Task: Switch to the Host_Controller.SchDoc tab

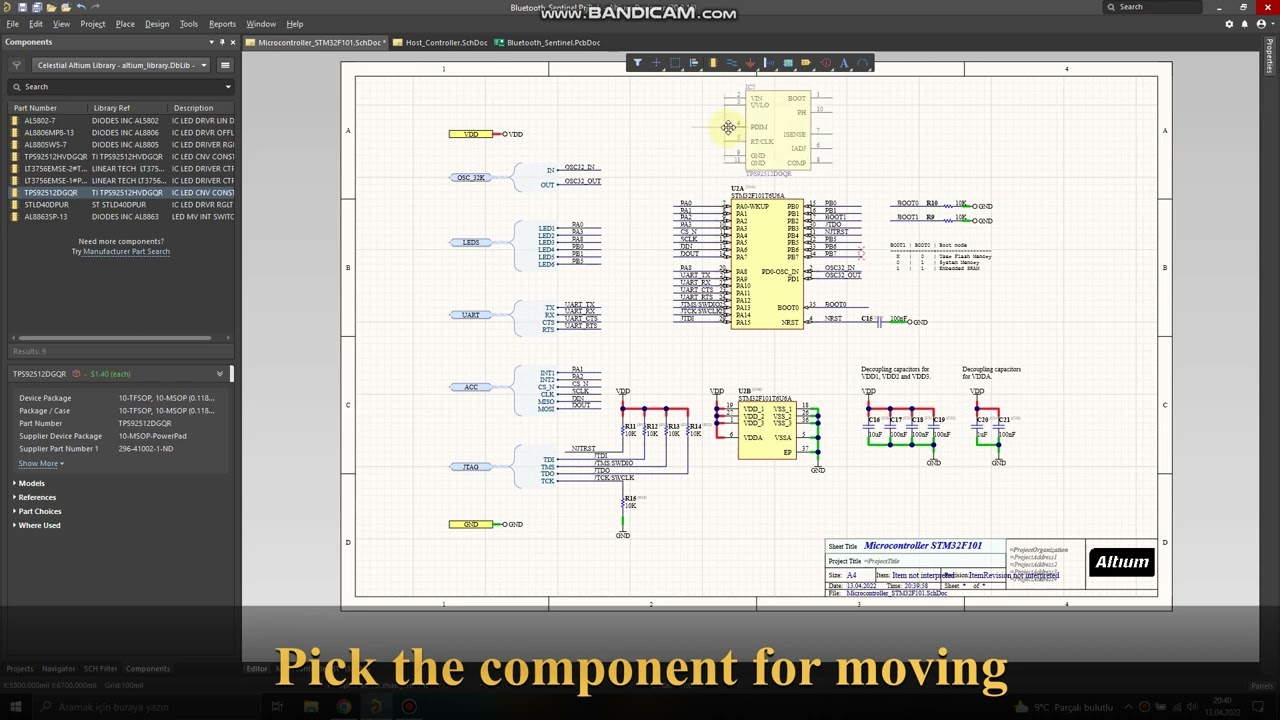Action: (x=441, y=43)
